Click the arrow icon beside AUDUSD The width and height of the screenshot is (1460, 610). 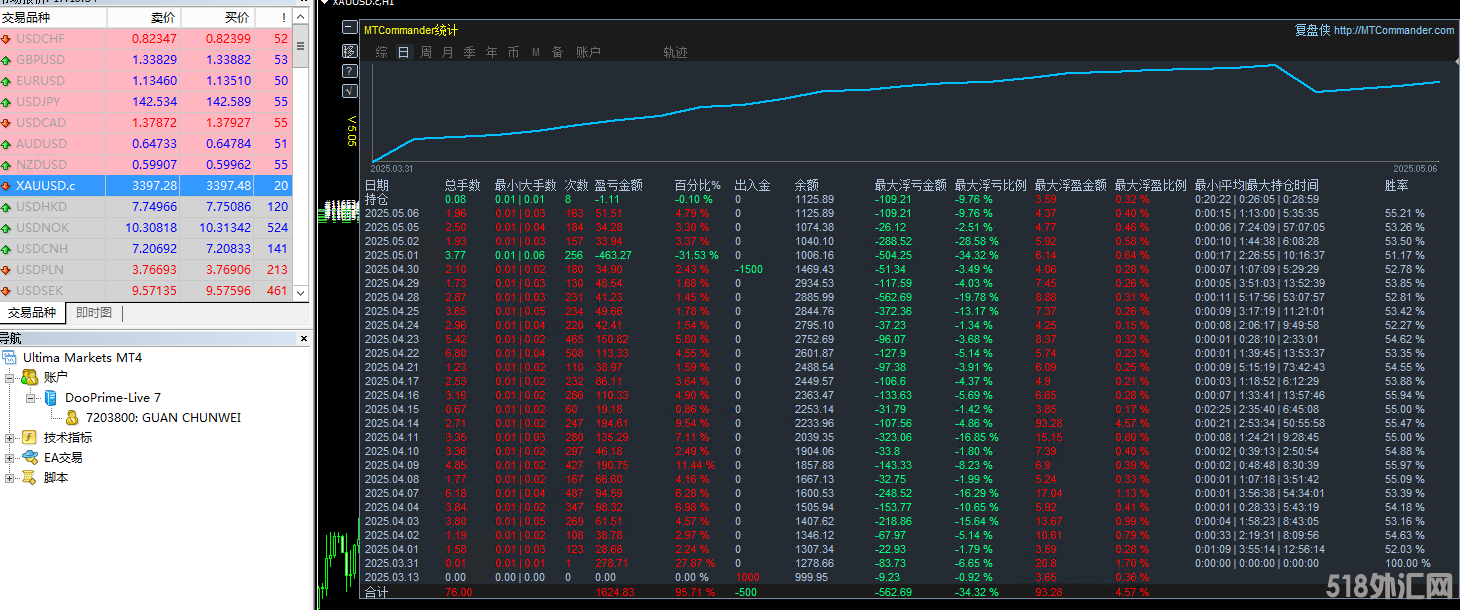tap(6, 144)
